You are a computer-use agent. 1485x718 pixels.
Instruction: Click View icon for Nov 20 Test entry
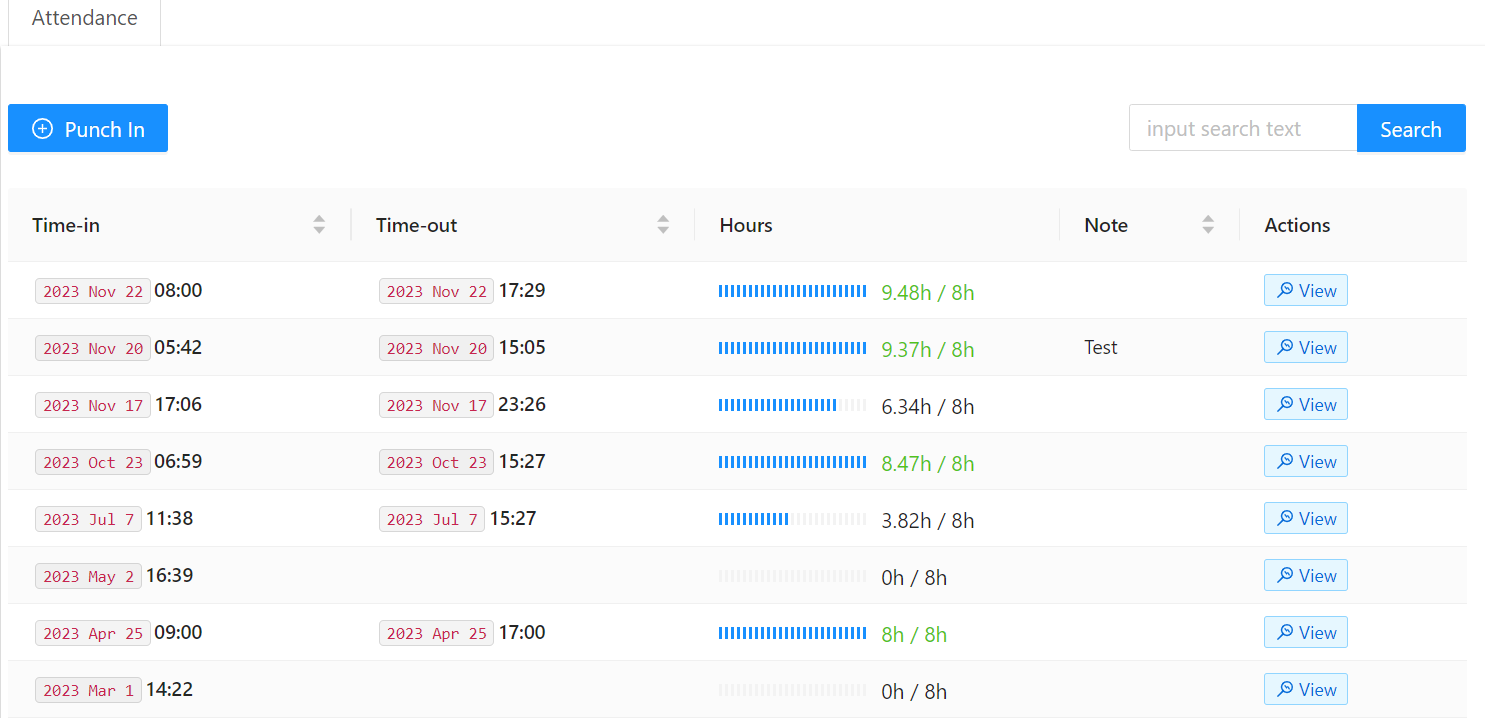(1283, 348)
